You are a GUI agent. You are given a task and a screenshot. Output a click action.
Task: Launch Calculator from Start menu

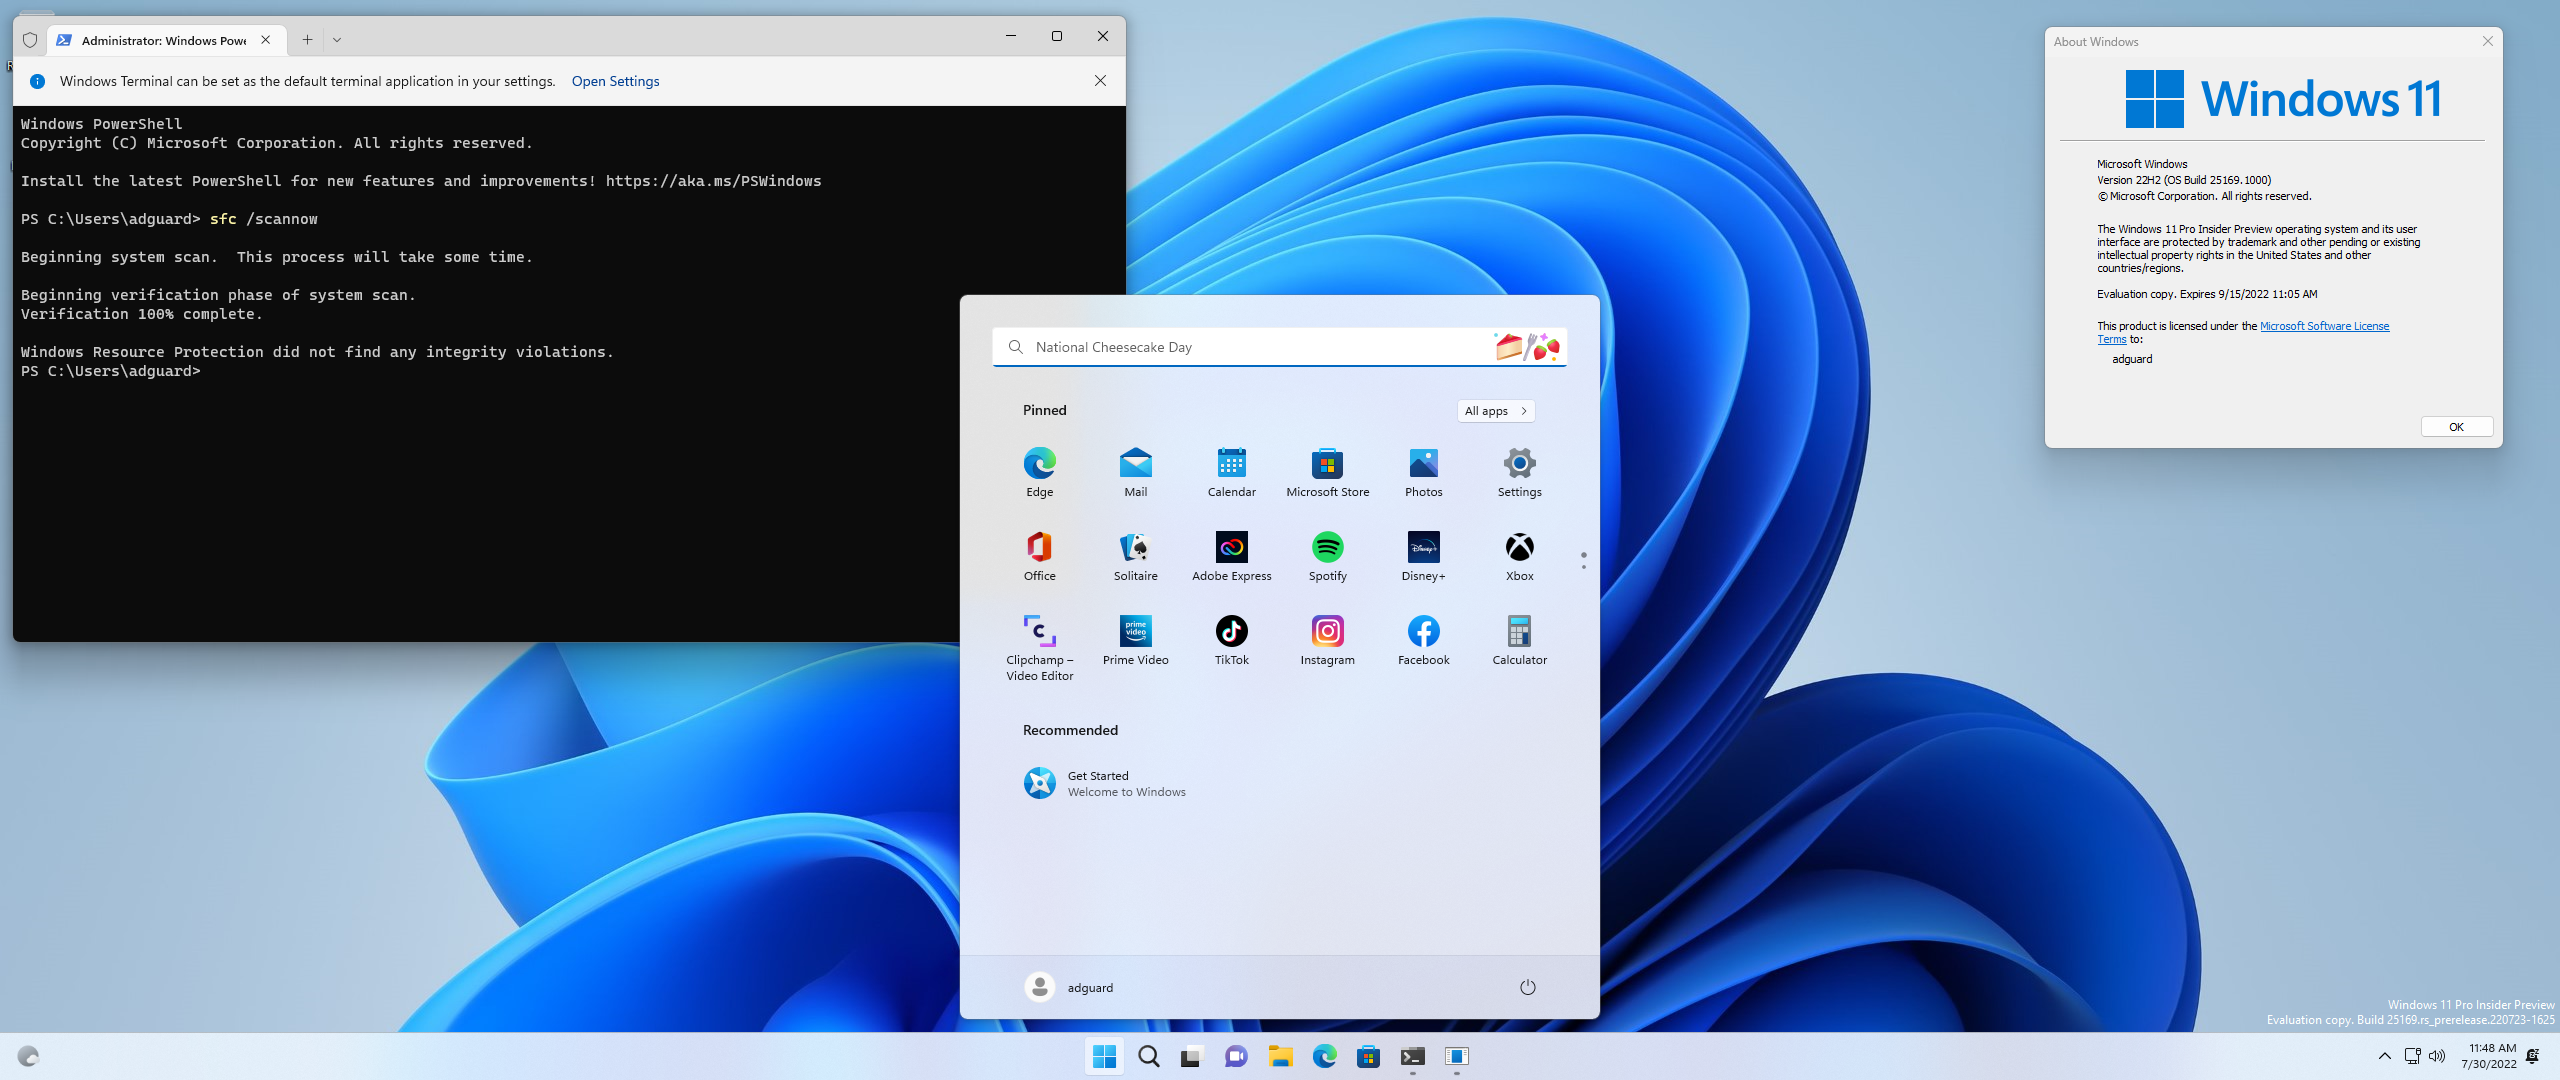click(x=1519, y=640)
